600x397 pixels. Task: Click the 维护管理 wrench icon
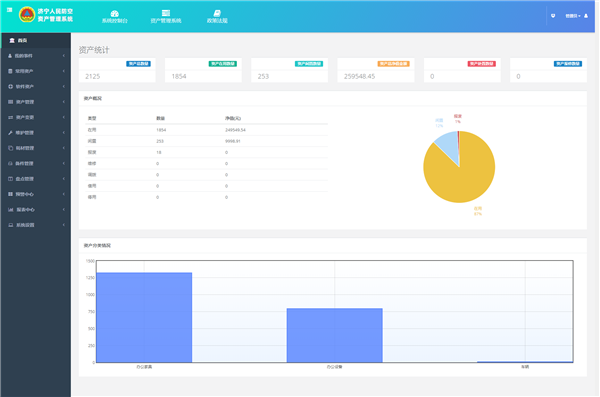tap(10, 132)
